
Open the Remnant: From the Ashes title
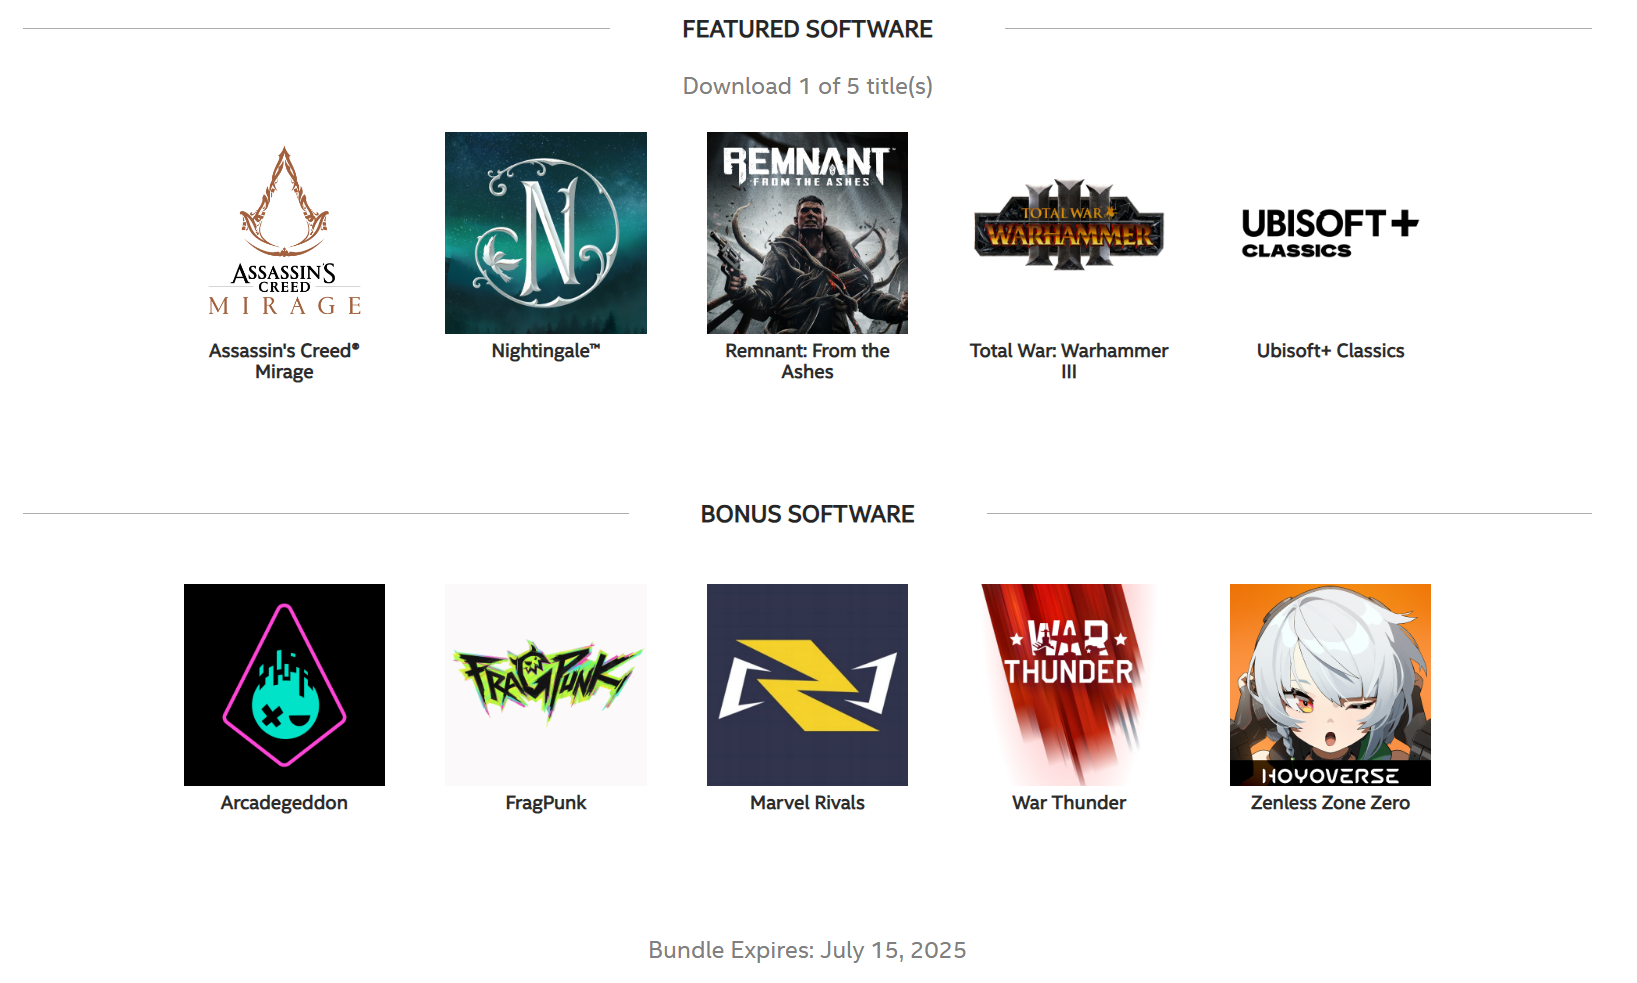[807, 361]
